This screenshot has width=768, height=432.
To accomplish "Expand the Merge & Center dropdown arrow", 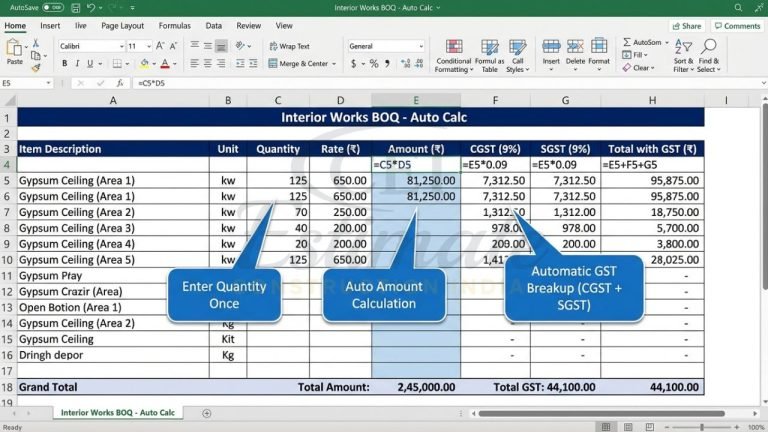I will coord(334,64).
